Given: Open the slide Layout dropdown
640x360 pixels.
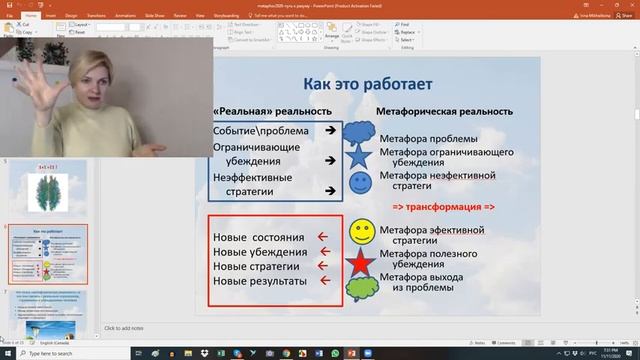Looking at the screenshot, I should [x=80, y=24].
